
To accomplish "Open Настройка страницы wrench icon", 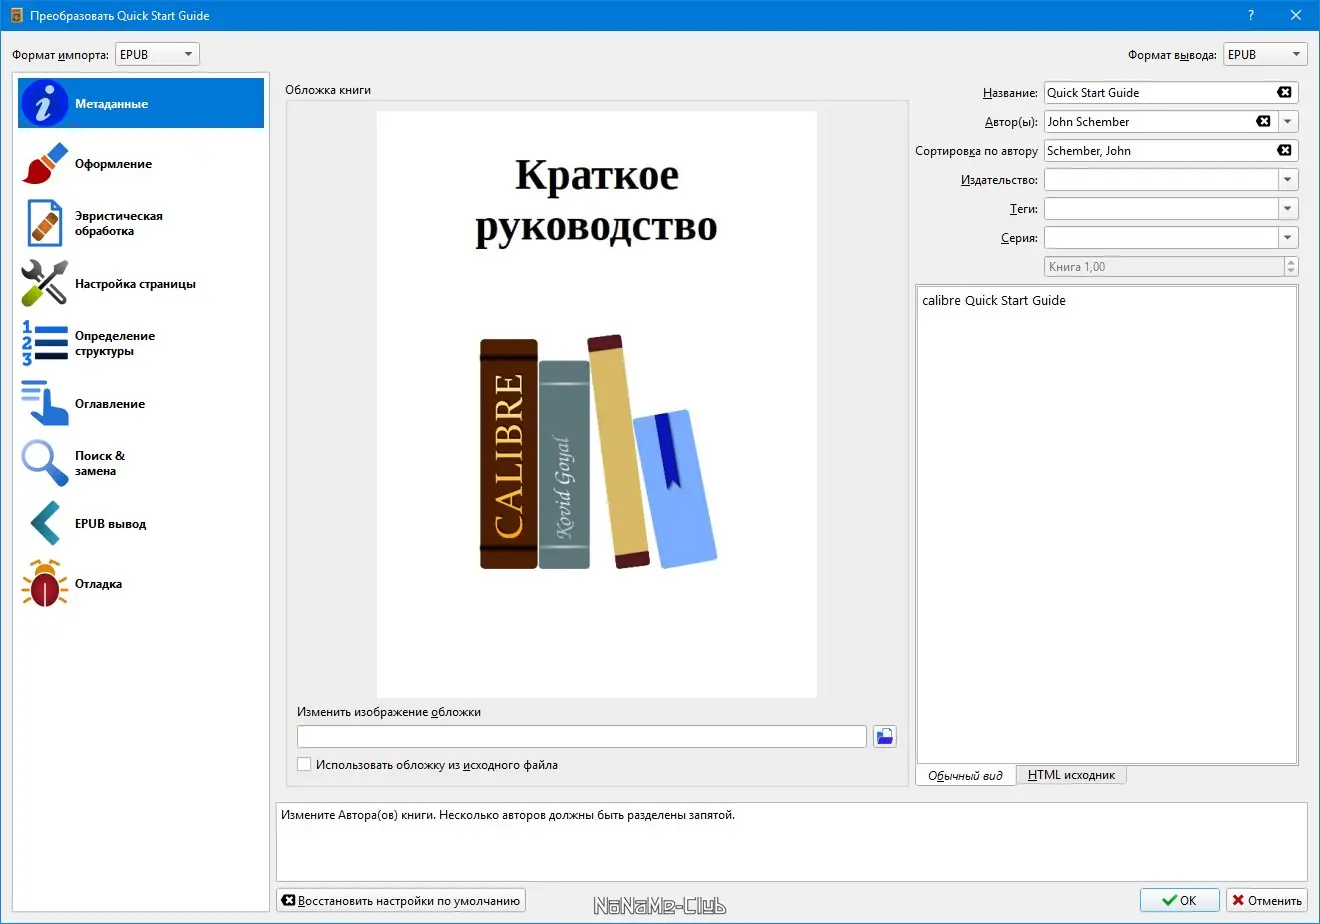I will click(x=44, y=284).
